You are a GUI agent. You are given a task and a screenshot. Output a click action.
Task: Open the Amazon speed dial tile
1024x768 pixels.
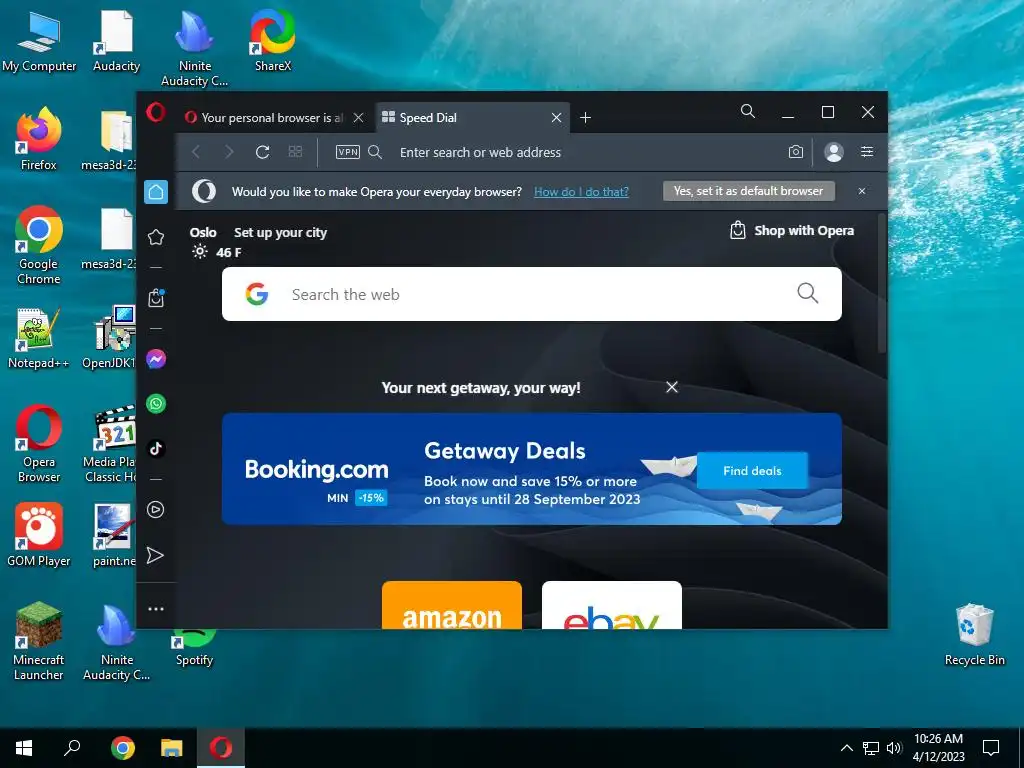(x=452, y=605)
